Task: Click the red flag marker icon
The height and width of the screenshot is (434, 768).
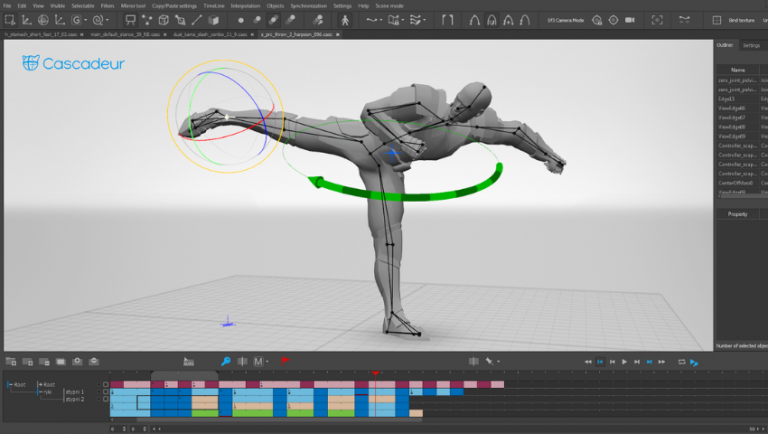Action: (x=285, y=361)
